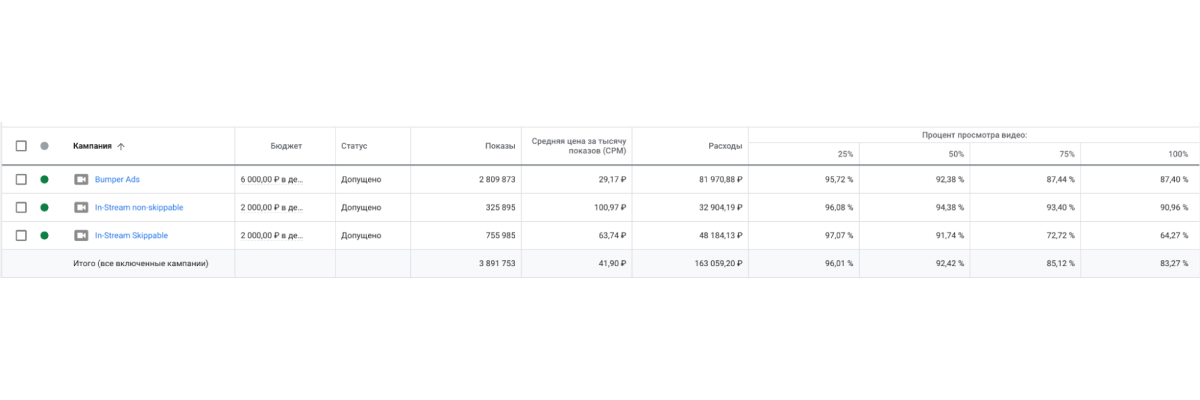This screenshot has height=400, width=1200.
Task: Select the Bumper Ads row checkbox
Action: pyautogui.click(x=21, y=180)
